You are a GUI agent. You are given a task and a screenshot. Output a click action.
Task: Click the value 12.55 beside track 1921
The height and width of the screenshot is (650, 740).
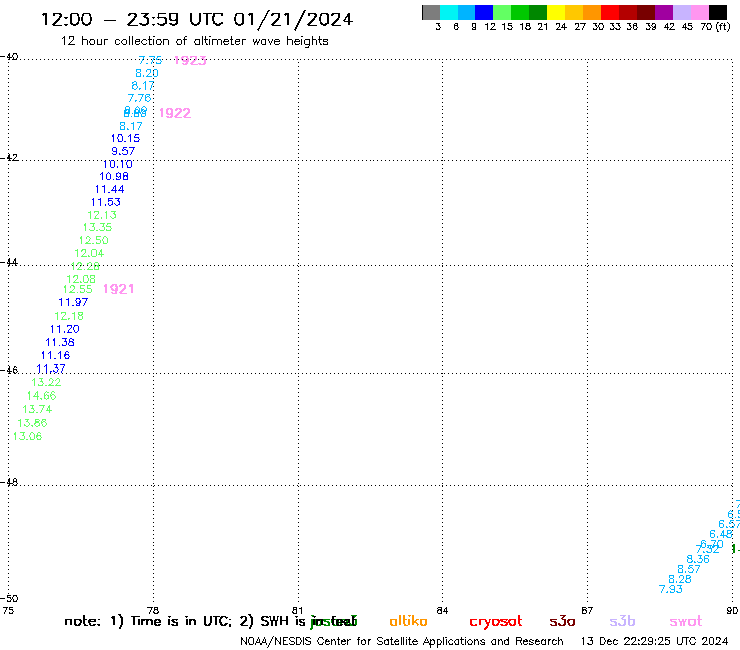pyautogui.click(x=78, y=289)
